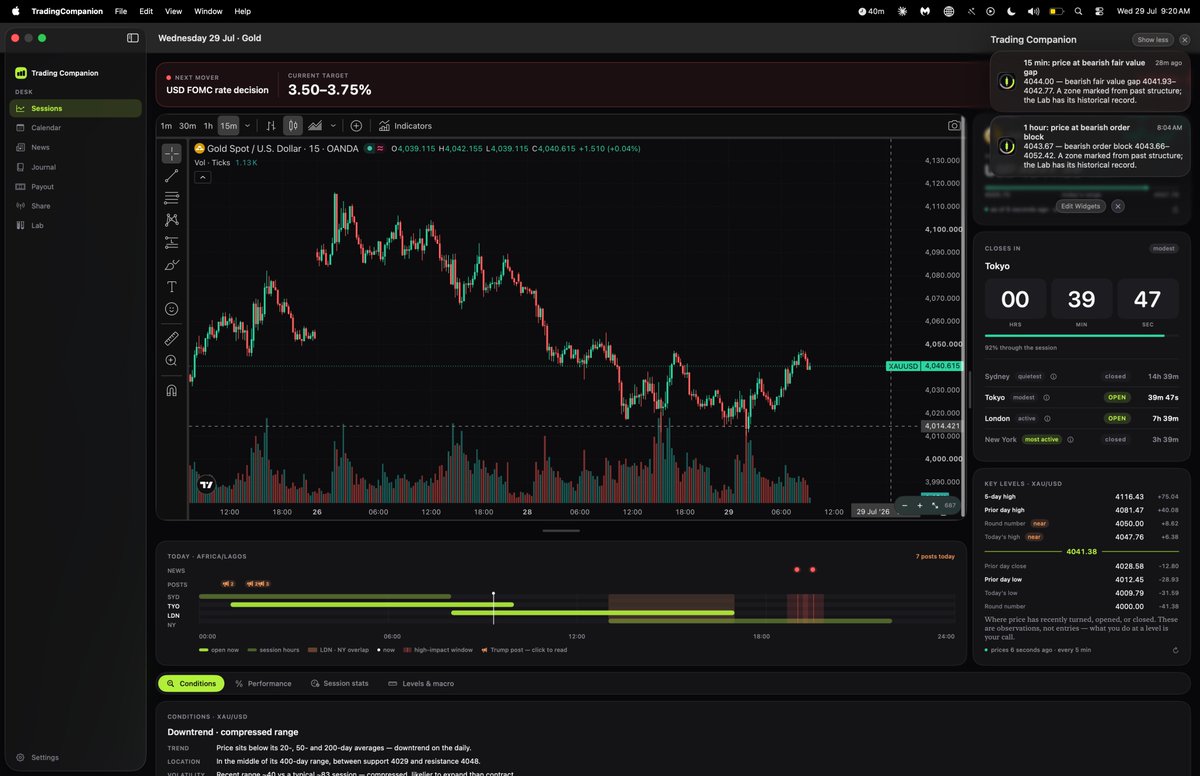The image size is (1200, 776).
Task: Open Payout in the sidebar
Action: tap(76, 186)
